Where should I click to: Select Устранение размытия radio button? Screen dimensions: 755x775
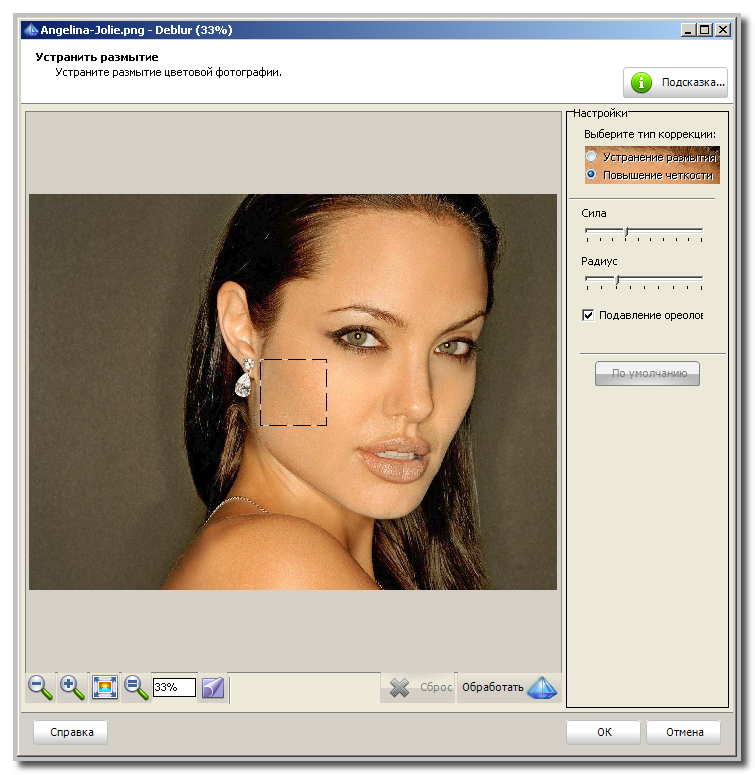tap(591, 157)
